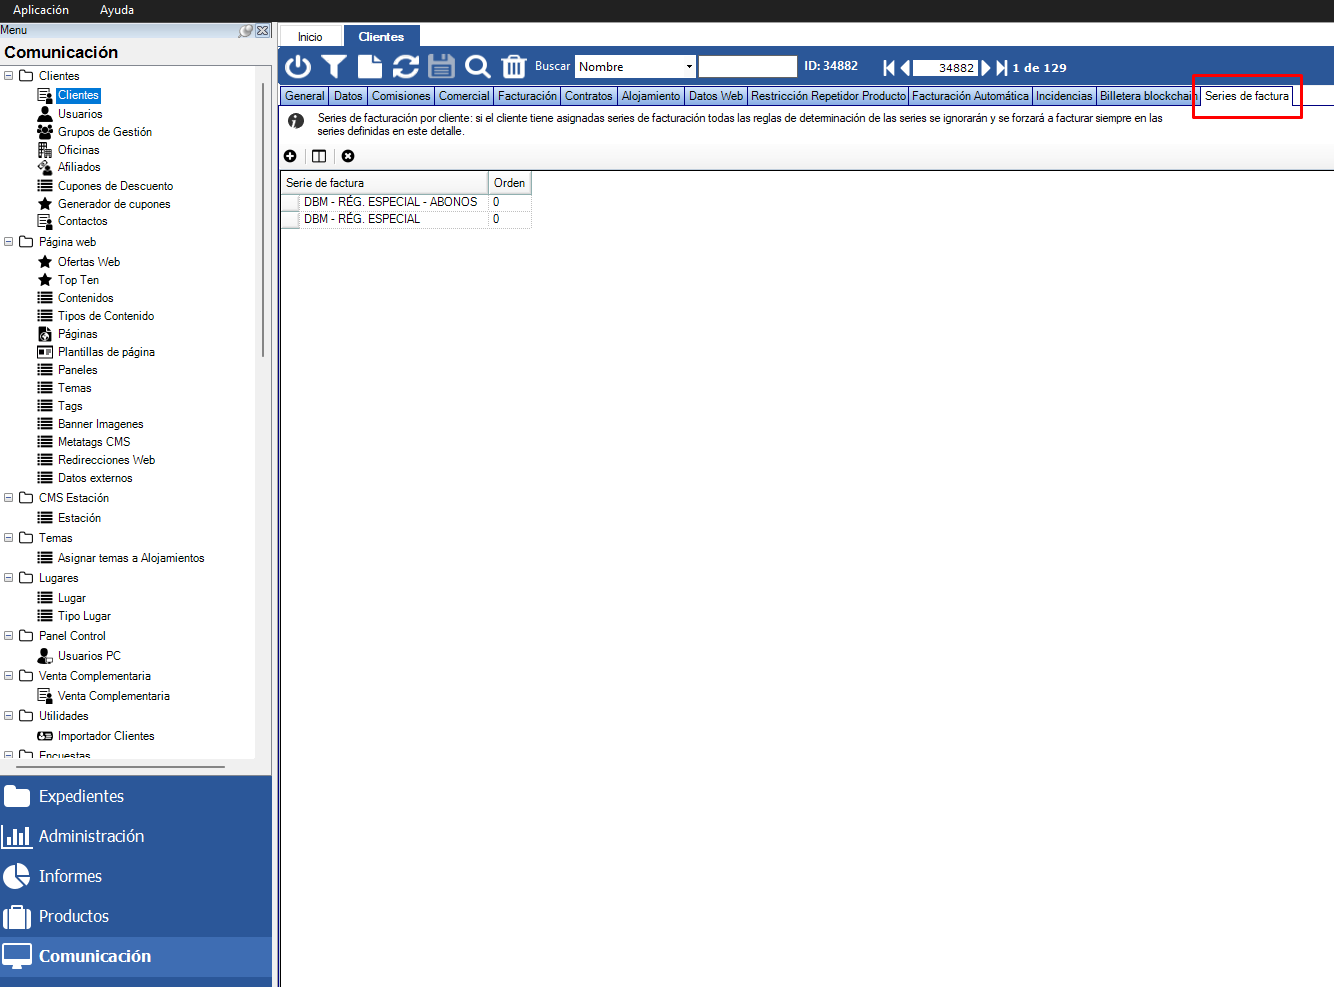Click the refresh arrows toolbar icon

pyautogui.click(x=406, y=67)
